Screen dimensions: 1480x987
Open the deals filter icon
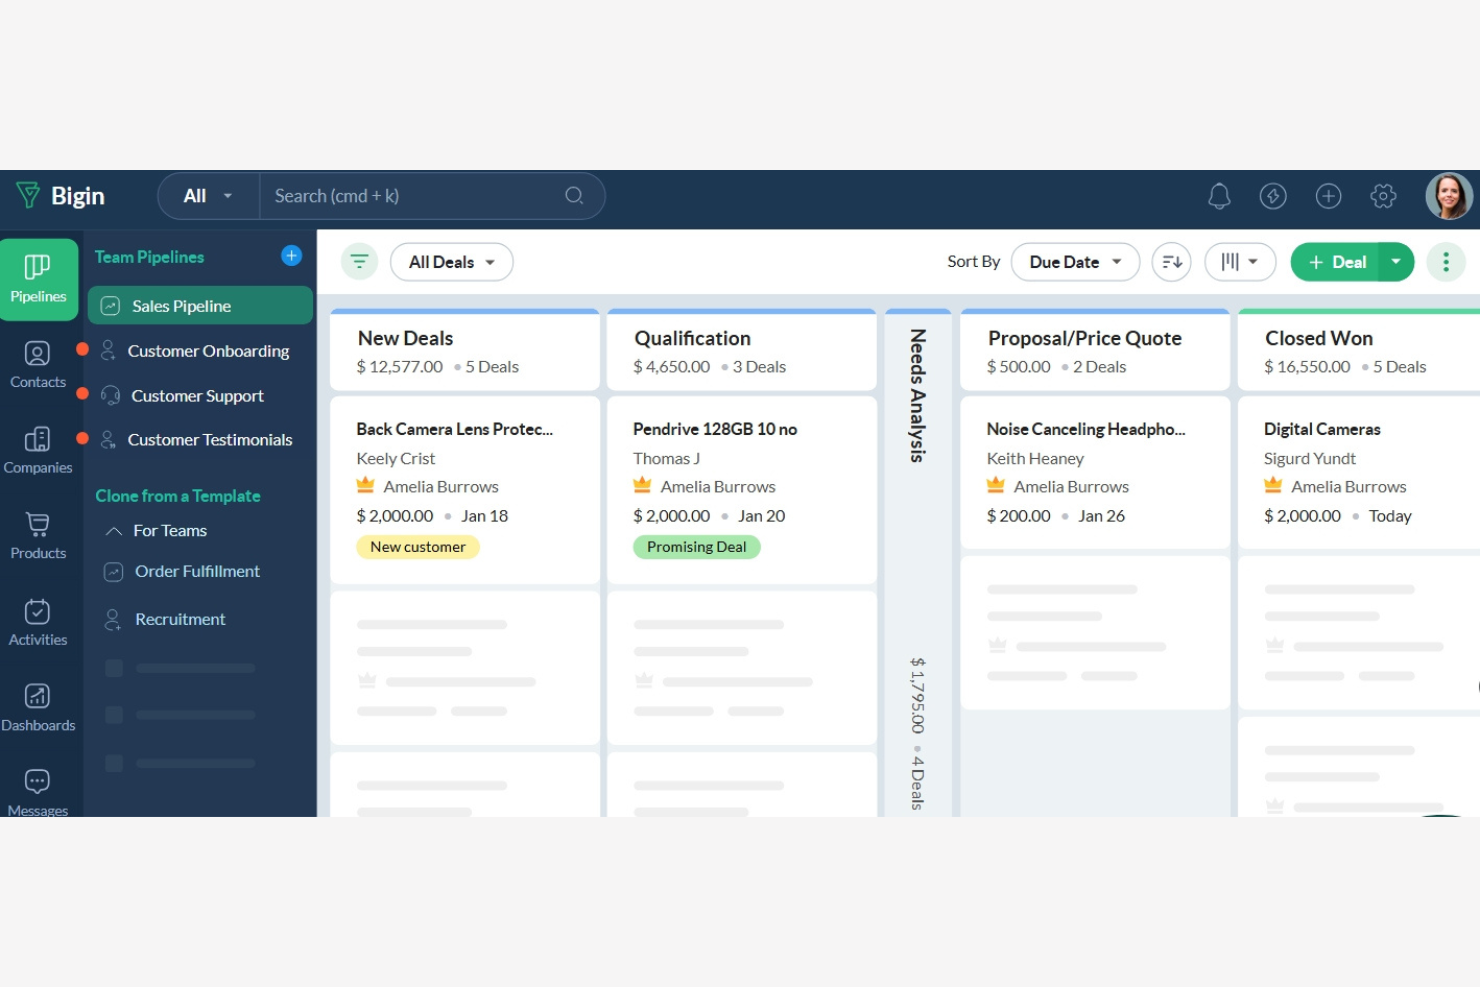click(359, 262)
